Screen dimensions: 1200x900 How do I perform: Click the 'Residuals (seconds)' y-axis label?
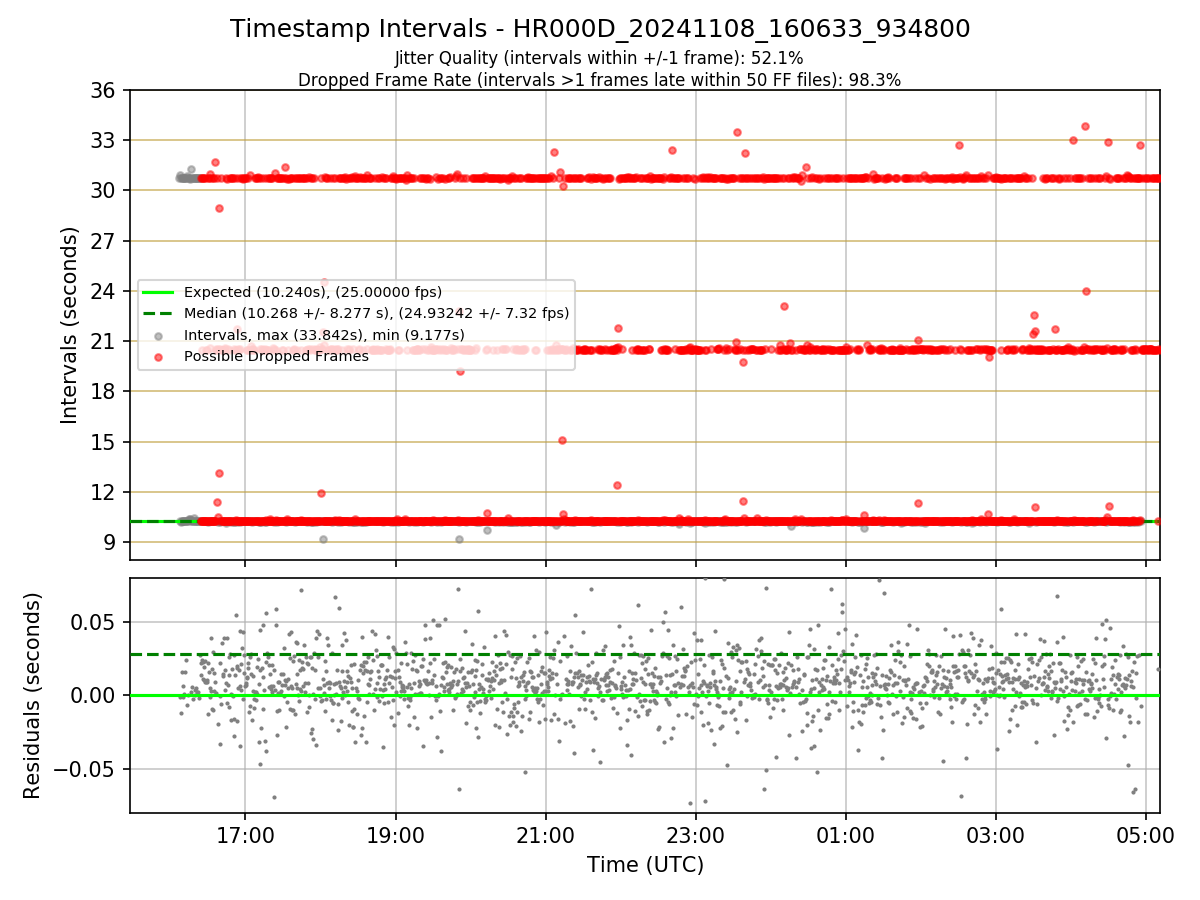(33, 695)
